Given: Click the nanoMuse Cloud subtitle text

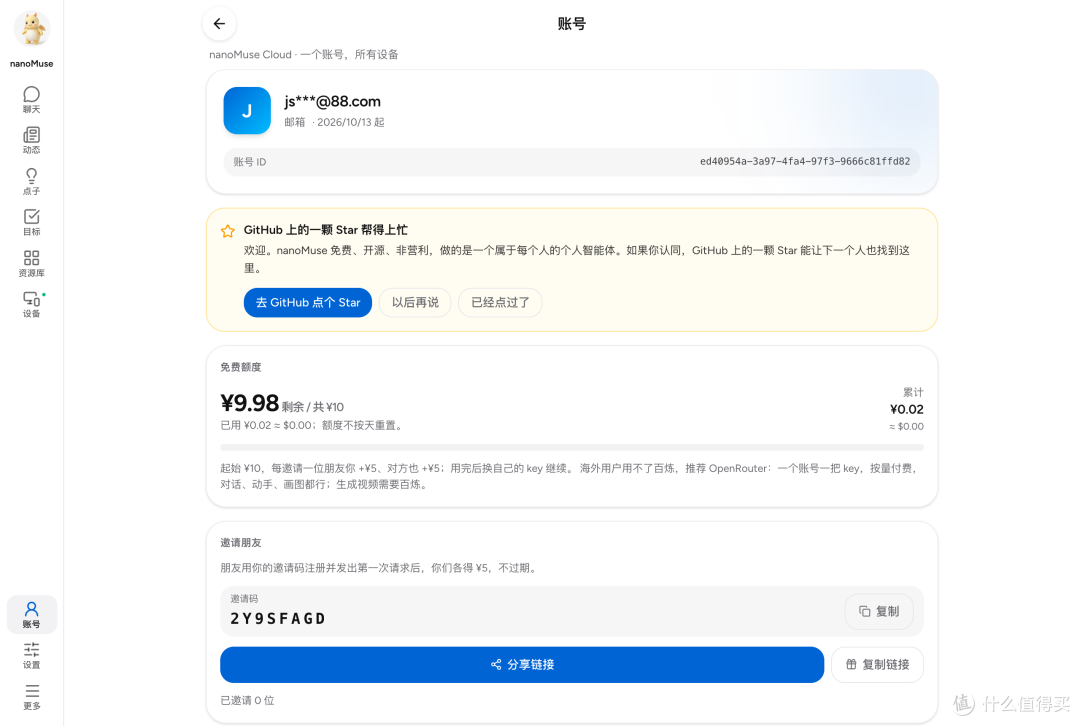Looking at the screenshot, I should [304, 54].
